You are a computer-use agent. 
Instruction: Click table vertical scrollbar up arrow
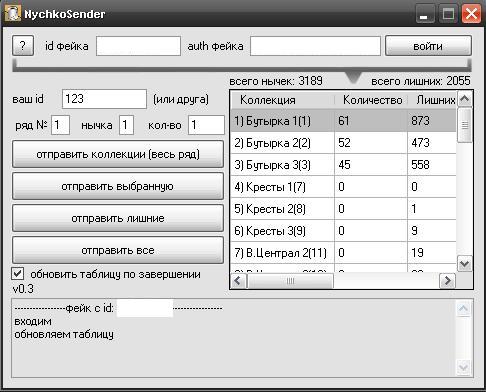pyautogui.click(x=465, y=99)
